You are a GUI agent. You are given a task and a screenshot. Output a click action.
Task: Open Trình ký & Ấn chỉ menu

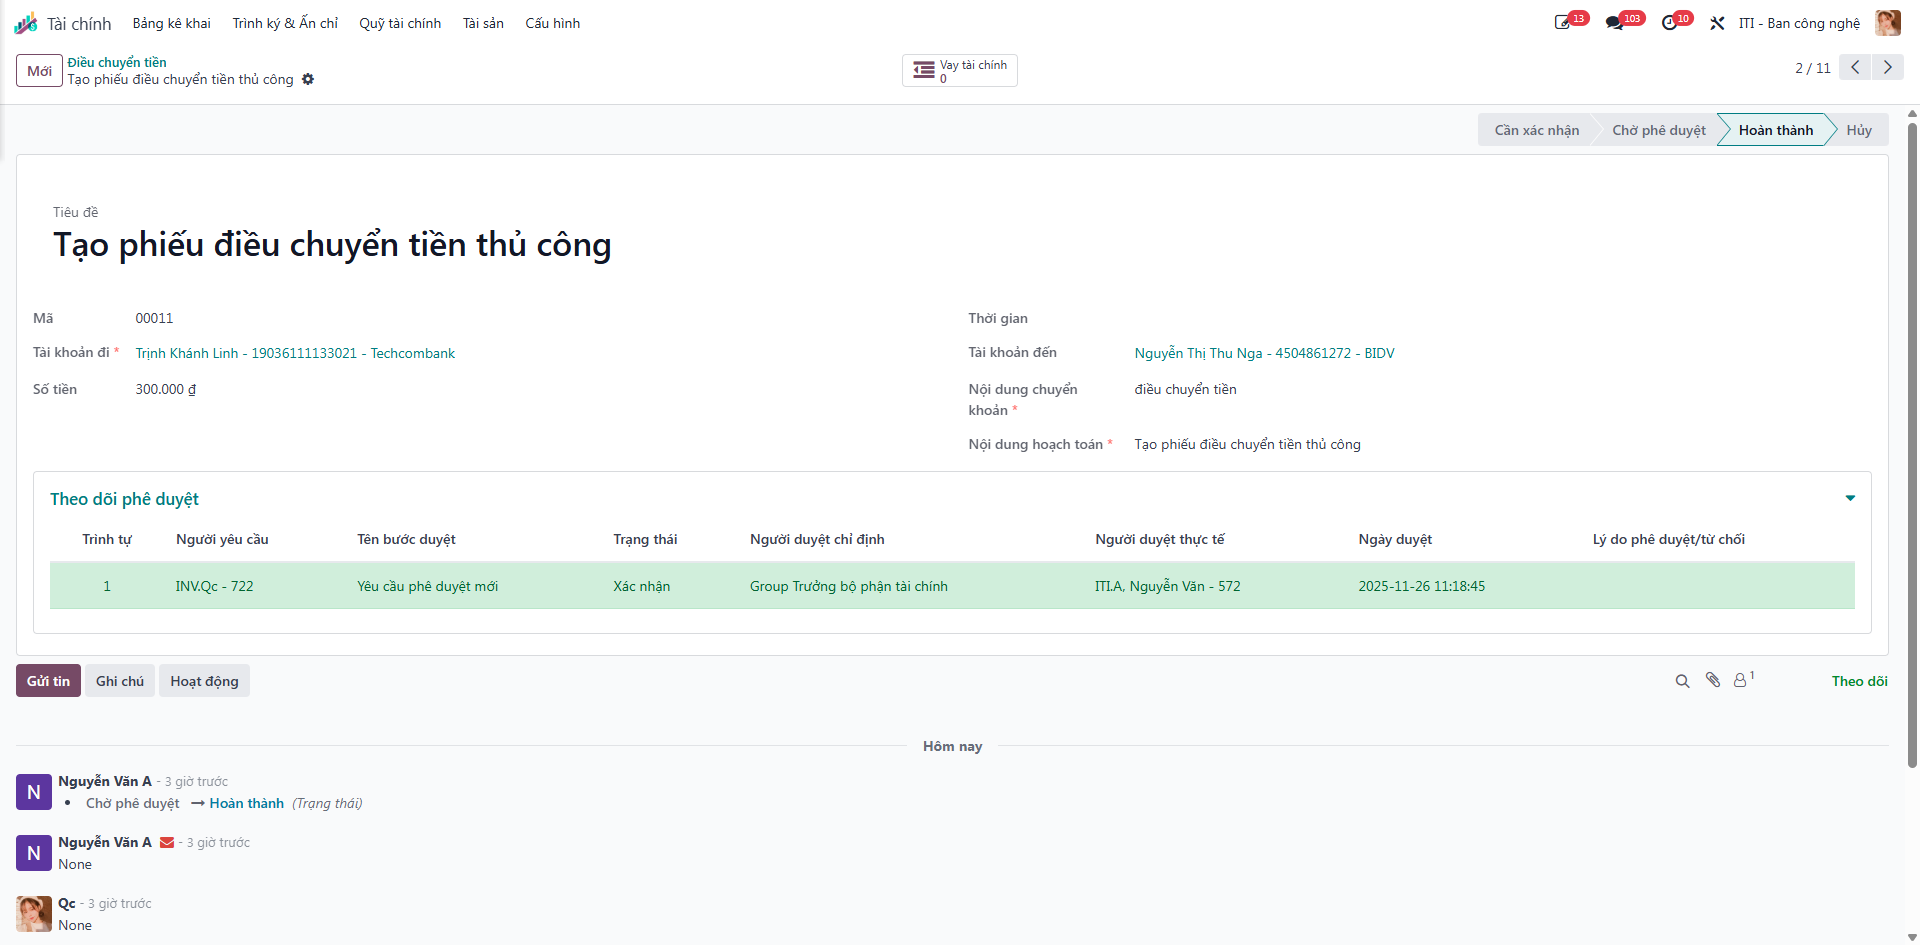pos(285,23)
